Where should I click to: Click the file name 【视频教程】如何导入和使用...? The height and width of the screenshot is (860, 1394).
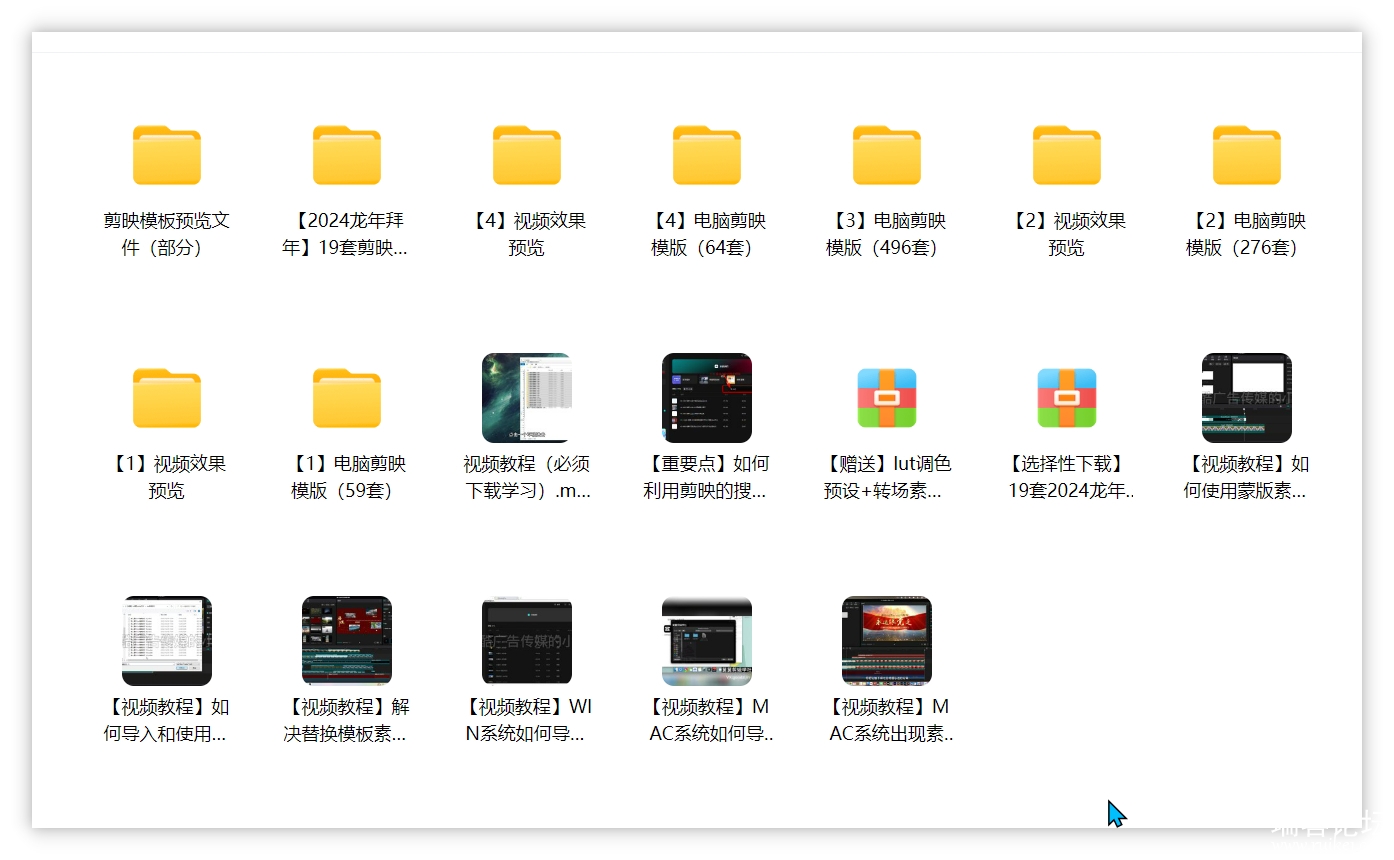pos(167,720)
